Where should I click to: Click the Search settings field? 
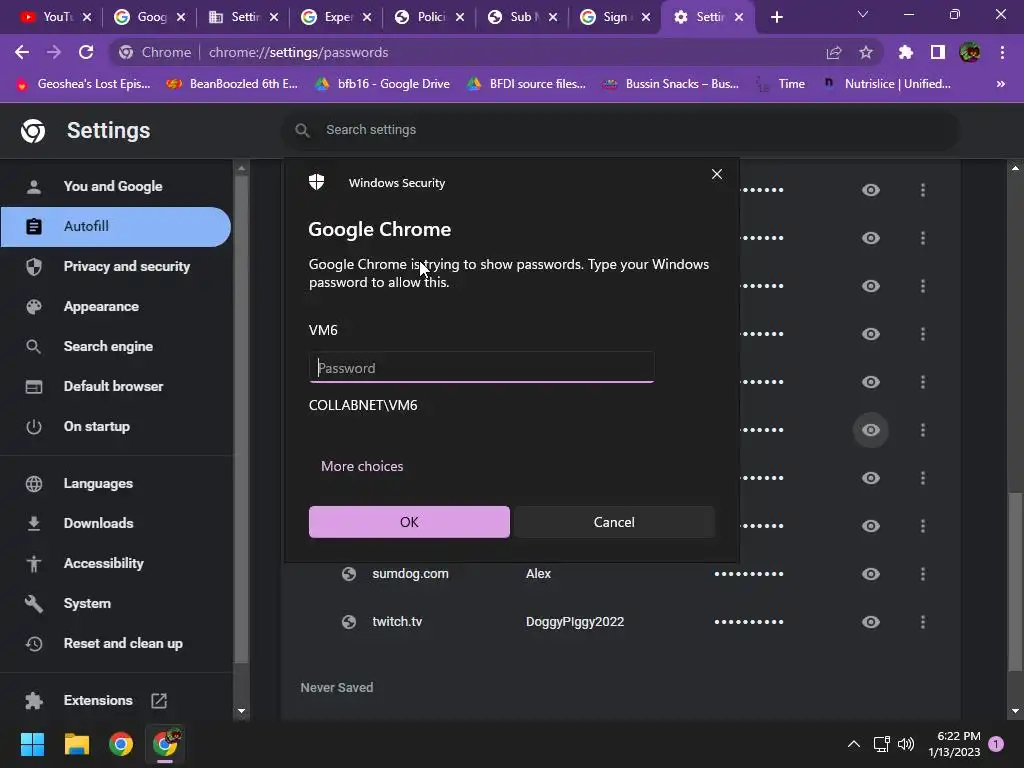pyautogui.click(x=620, y=130)
